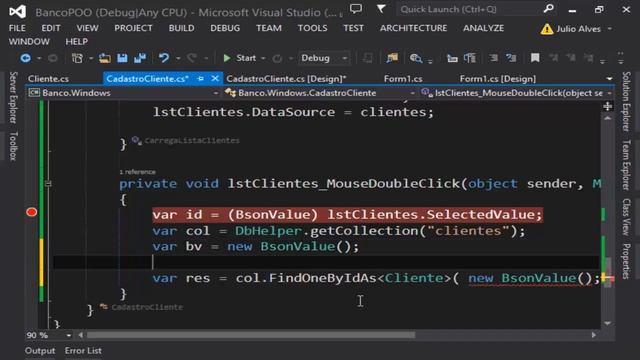Open the TEAM menu
The image size is (640, 360).
tap(269, 28)
